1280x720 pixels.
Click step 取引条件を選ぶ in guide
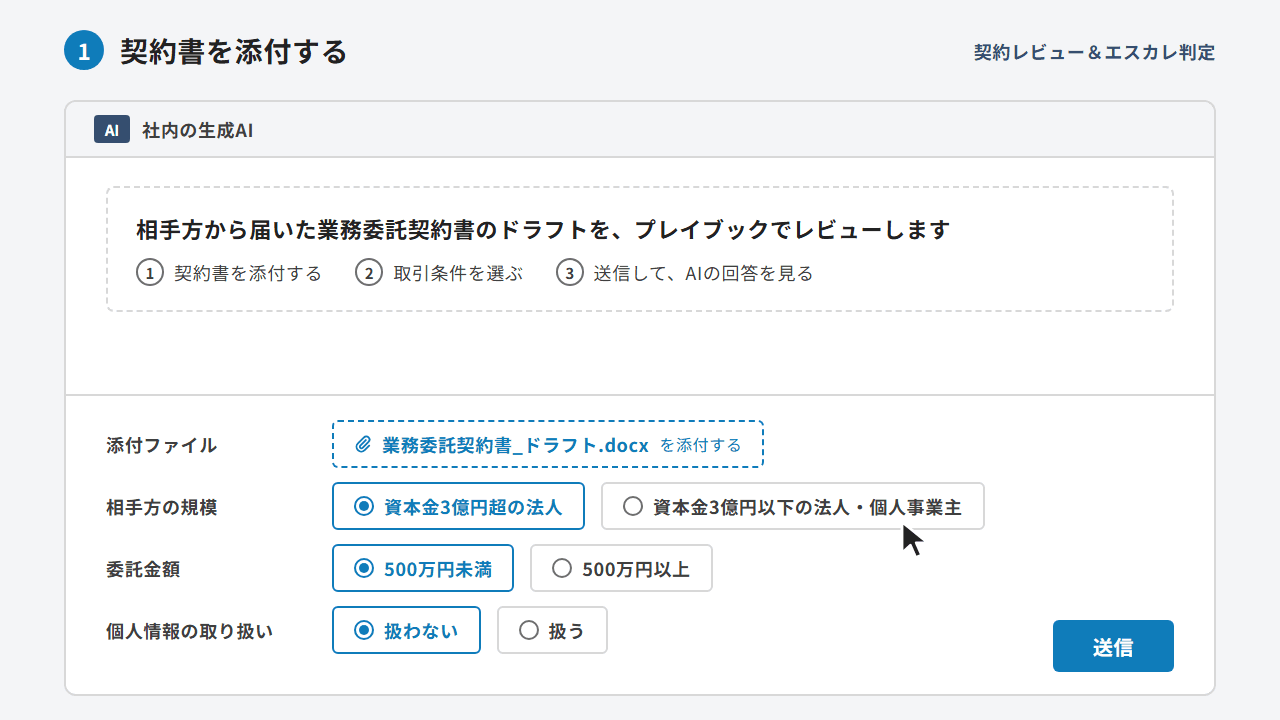click(439, 273)
